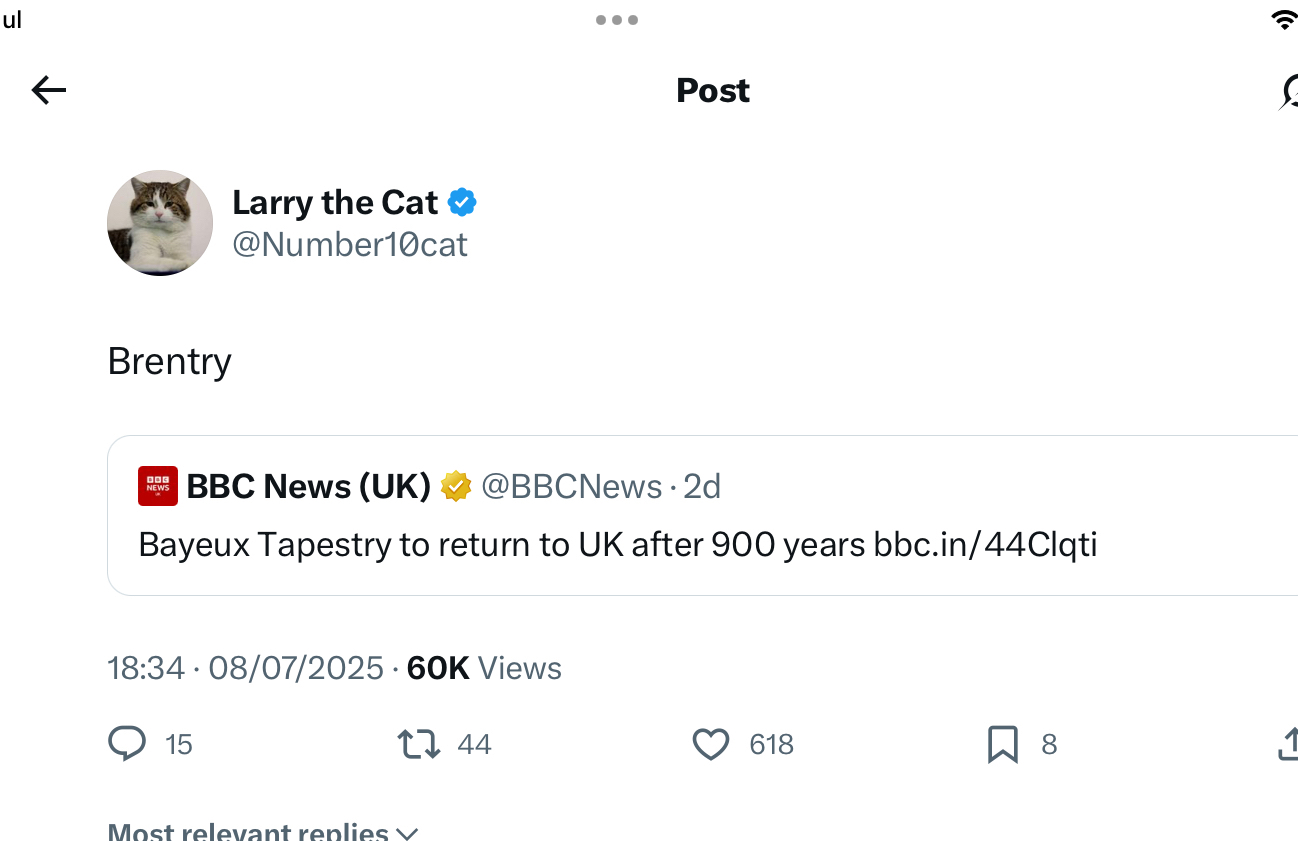Tap the back arrow icon

pyautogui.click(x=48, y=91)
